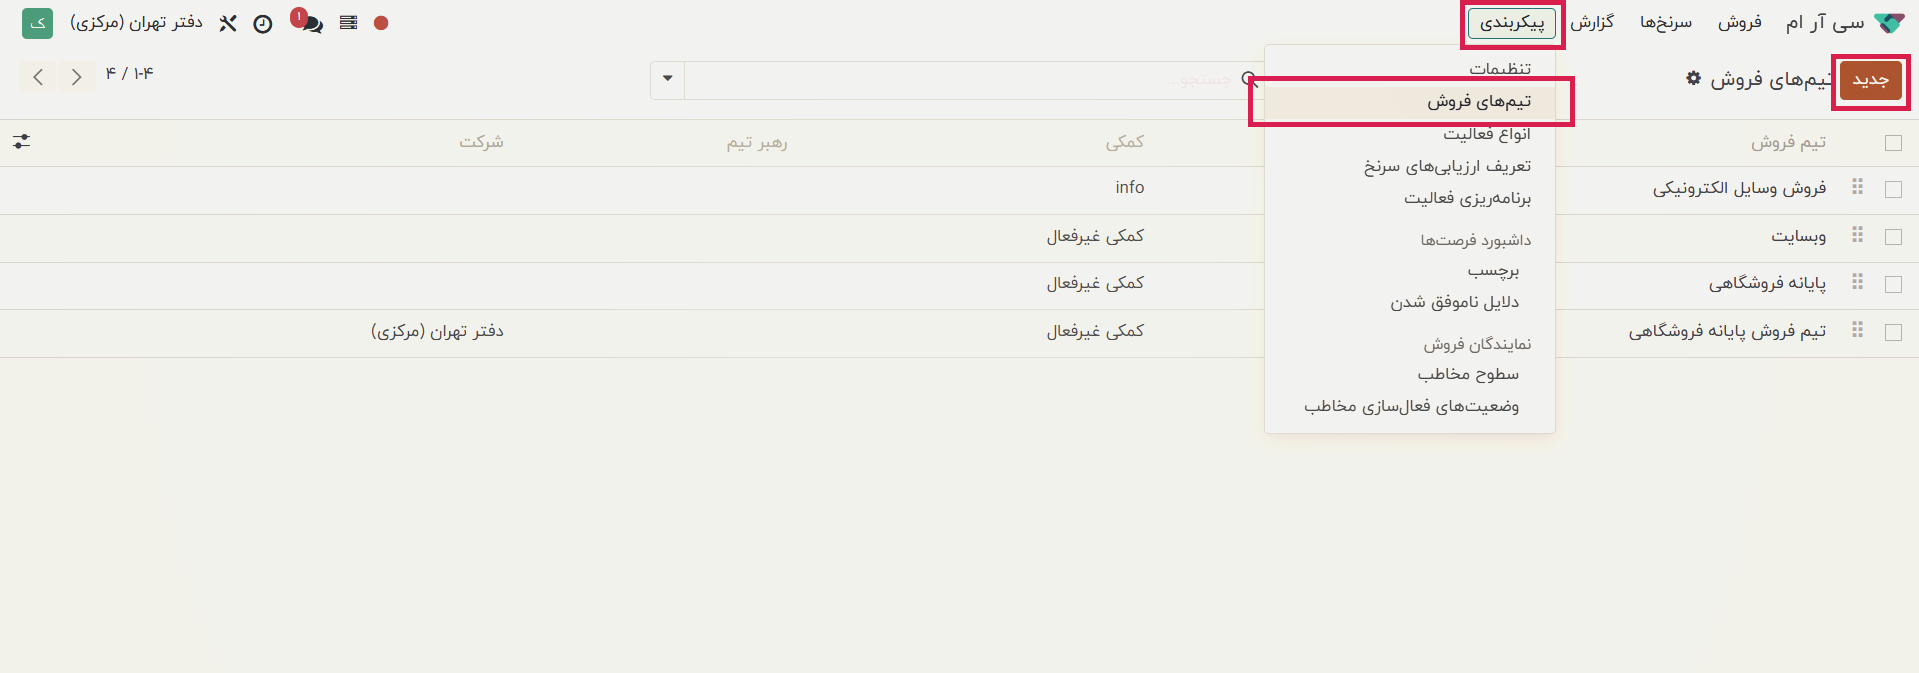The image size is (1919, 673).
Task: Open the تیم فروش پایانه فروشگاهی record
Action: pyautogui.click(x=1727, y=331)
